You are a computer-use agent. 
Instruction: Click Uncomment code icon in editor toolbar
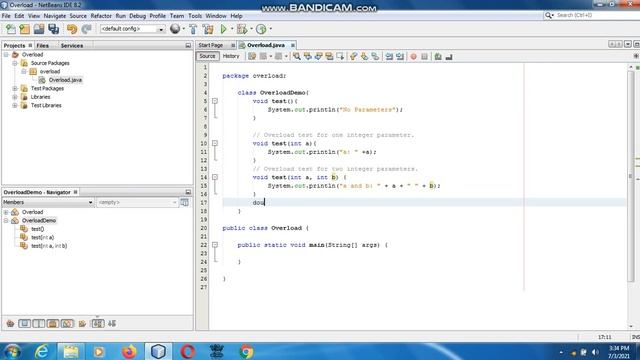tap(449, 56)
